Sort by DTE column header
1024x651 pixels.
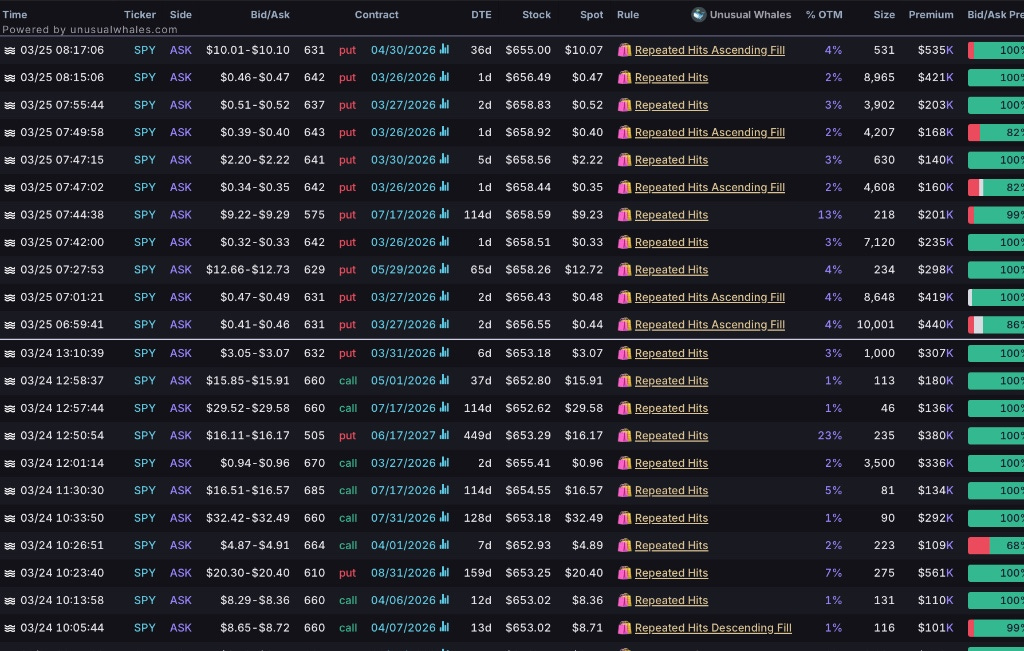(x=481, y=14)
